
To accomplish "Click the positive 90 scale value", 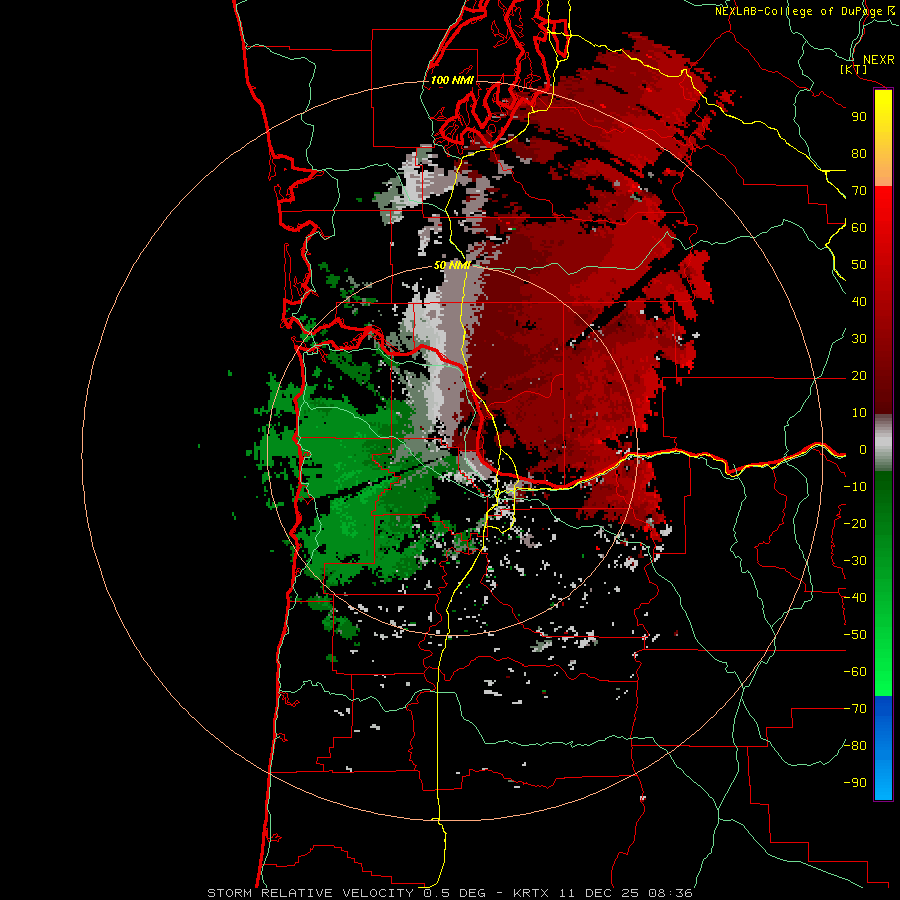I will [x=859, y=117].
